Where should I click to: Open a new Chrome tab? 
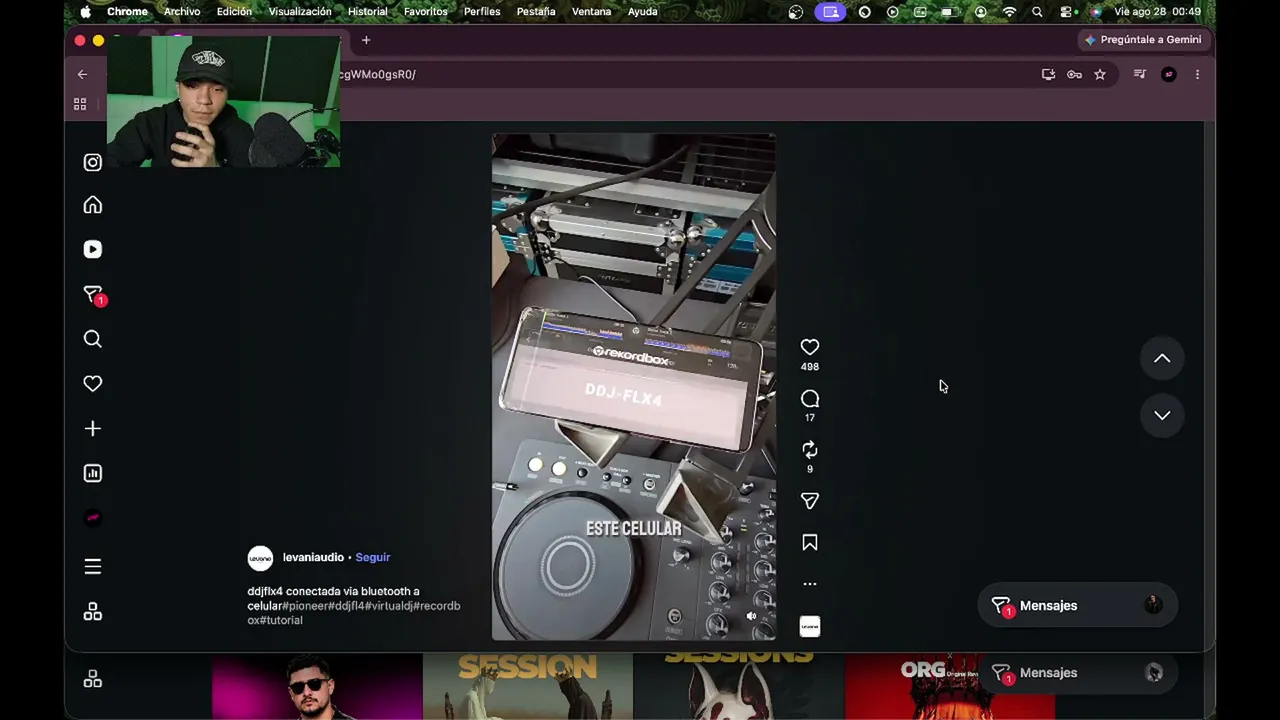(366, 40)
